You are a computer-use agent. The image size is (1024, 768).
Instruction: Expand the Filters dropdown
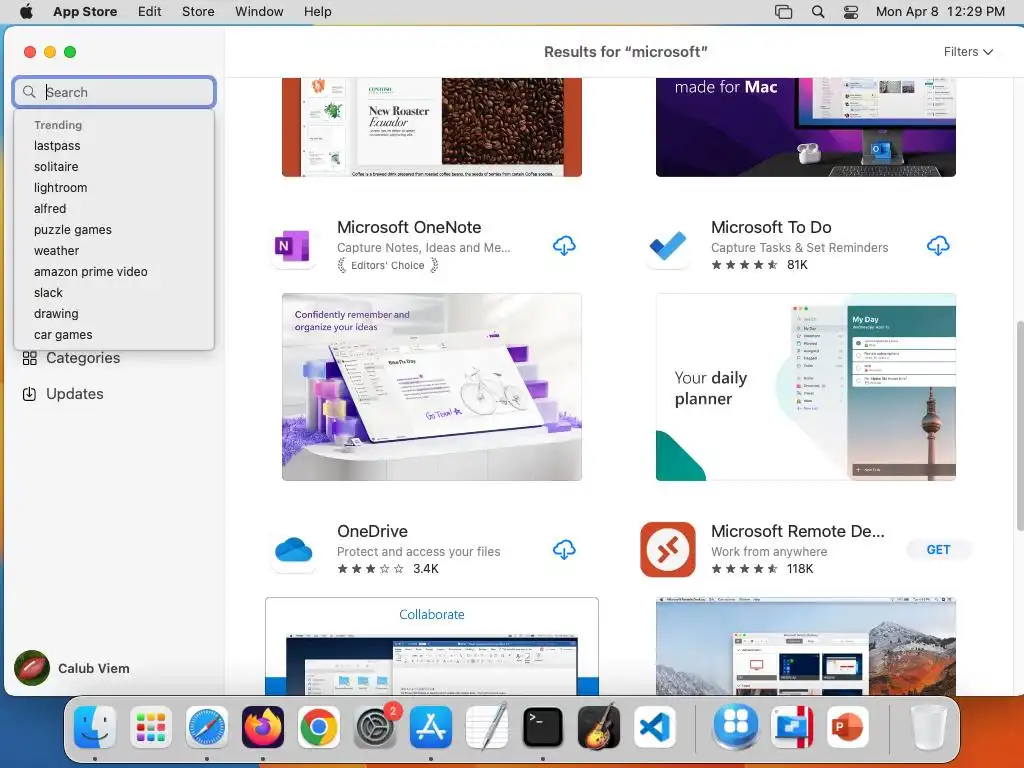coord(968,52)
